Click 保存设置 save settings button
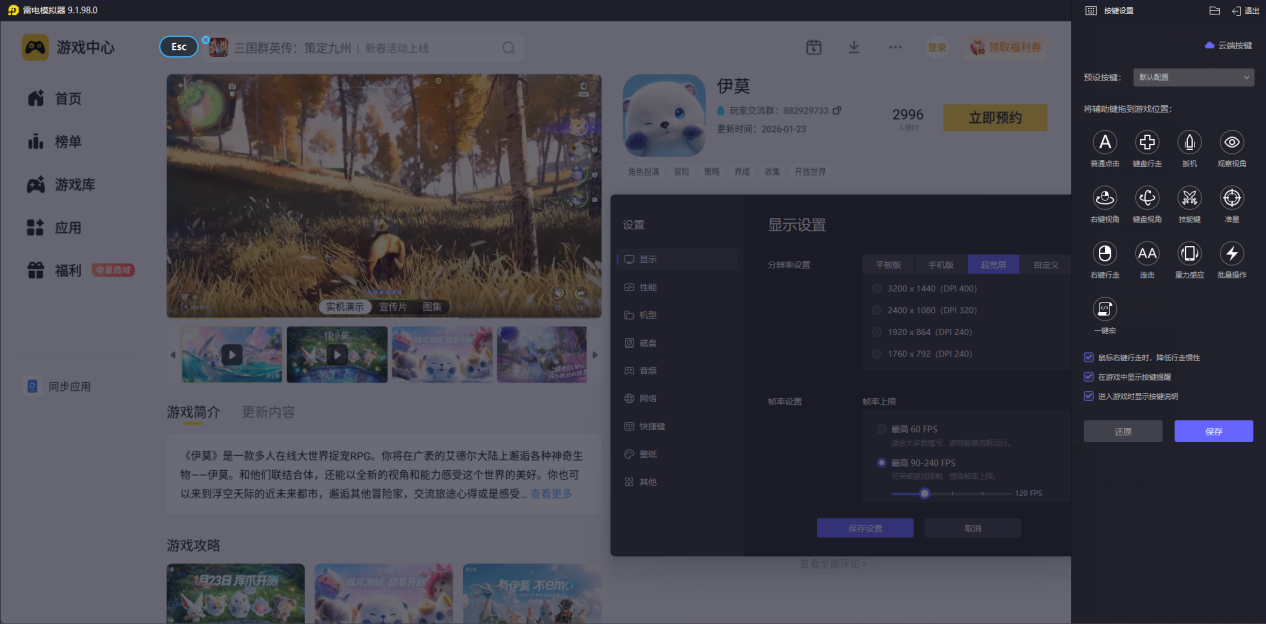This screenshot has width=1266, height=624. 865,528
